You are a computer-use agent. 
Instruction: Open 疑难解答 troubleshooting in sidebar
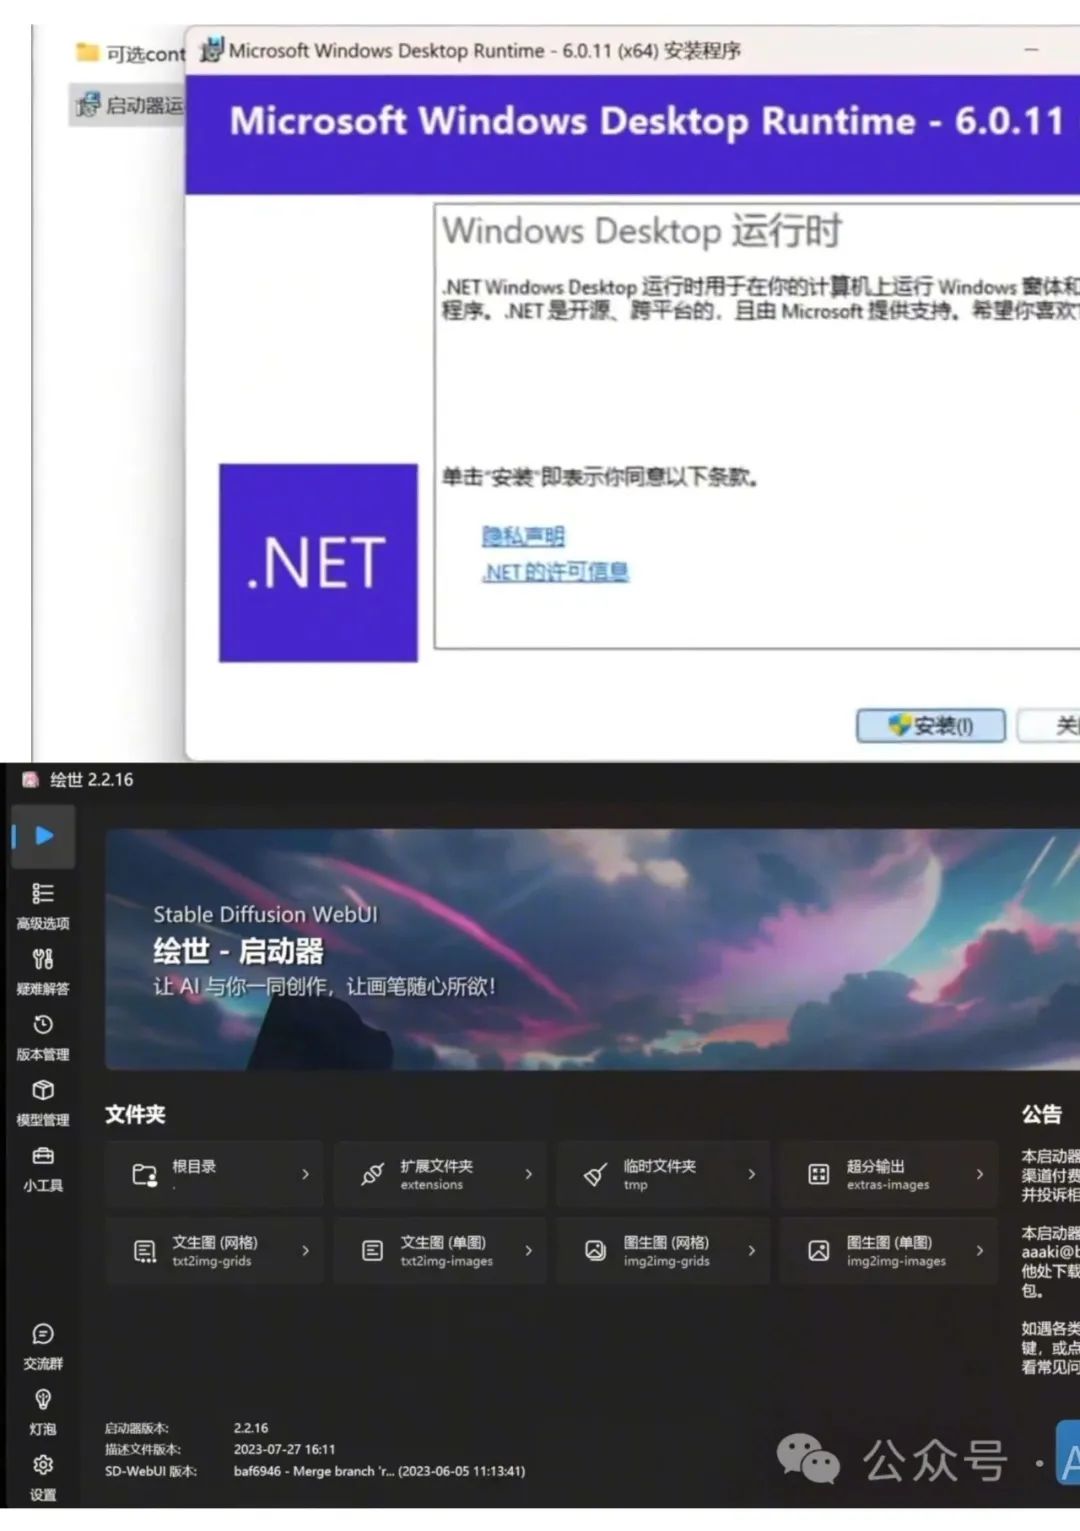point(43,971)
